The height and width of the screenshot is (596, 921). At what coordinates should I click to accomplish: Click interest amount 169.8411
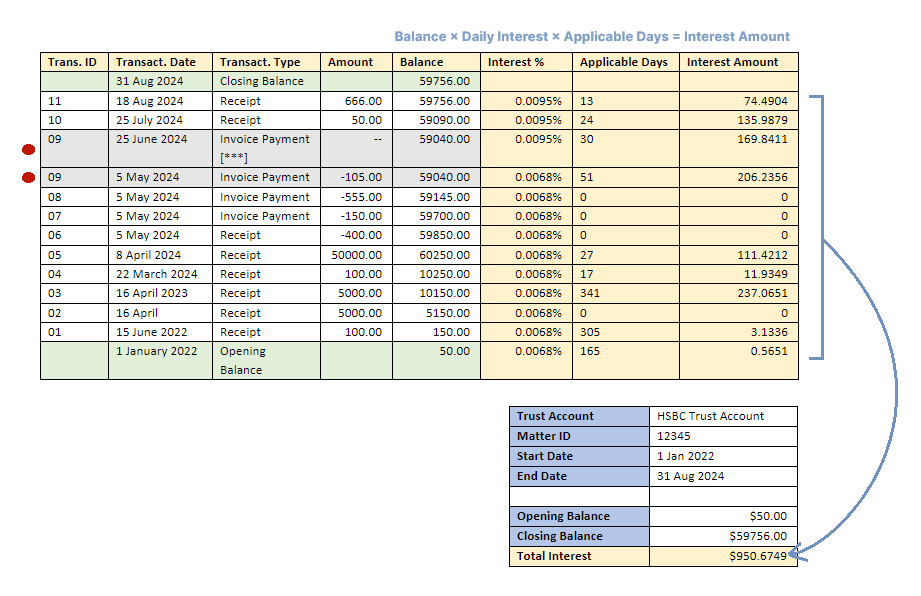tap(739, 149)
